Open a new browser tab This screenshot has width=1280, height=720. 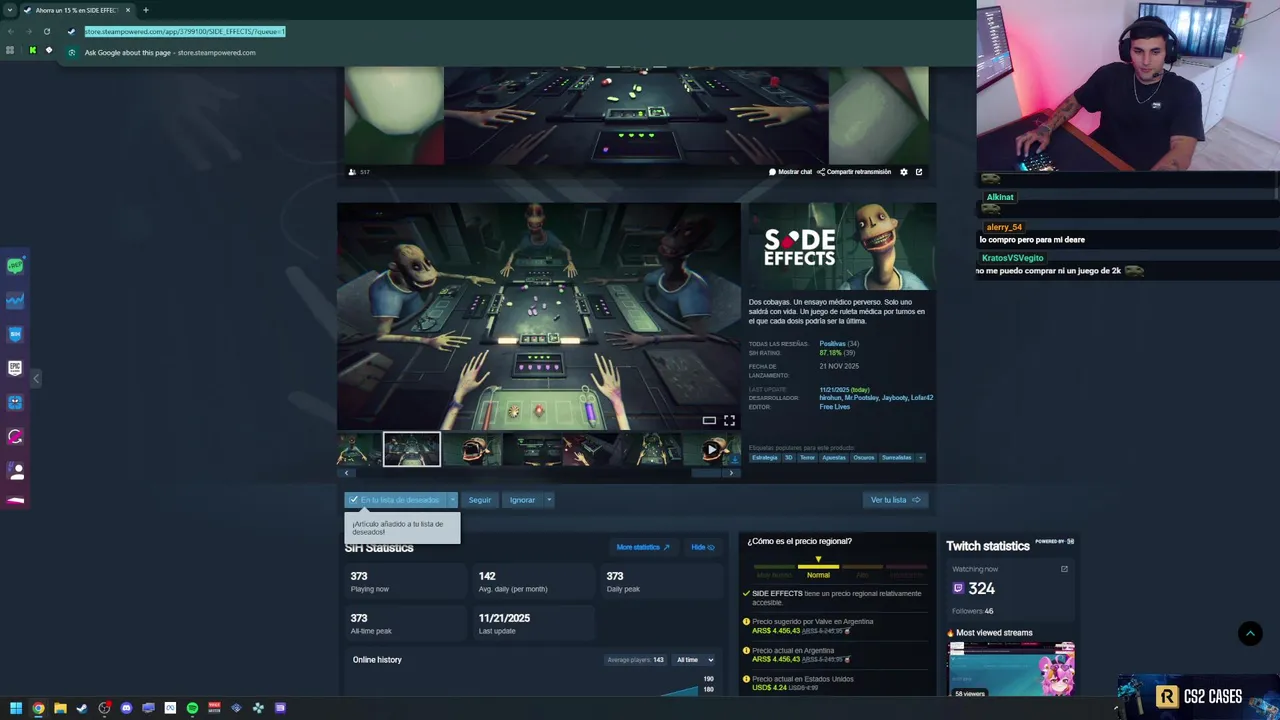[145, 10]
